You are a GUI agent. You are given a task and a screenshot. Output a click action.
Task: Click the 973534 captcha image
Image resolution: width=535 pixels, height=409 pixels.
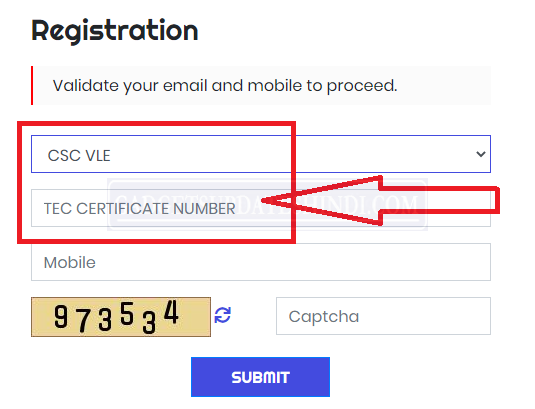click(x=121, y=317)
